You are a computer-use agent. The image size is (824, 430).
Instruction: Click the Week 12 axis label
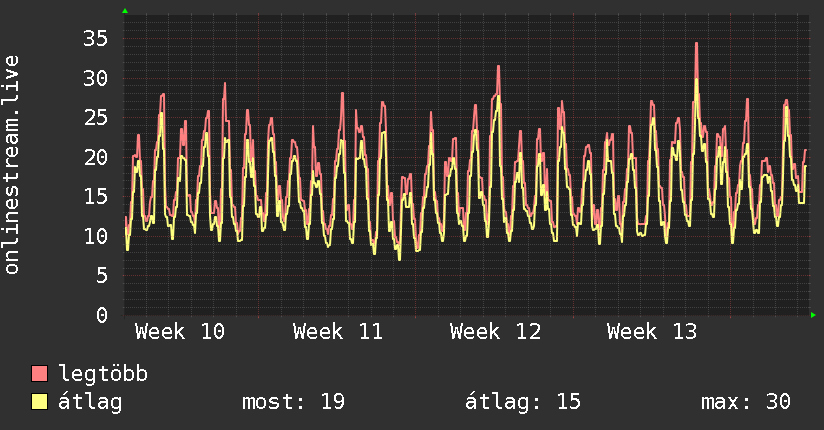[x=495, y=332]
